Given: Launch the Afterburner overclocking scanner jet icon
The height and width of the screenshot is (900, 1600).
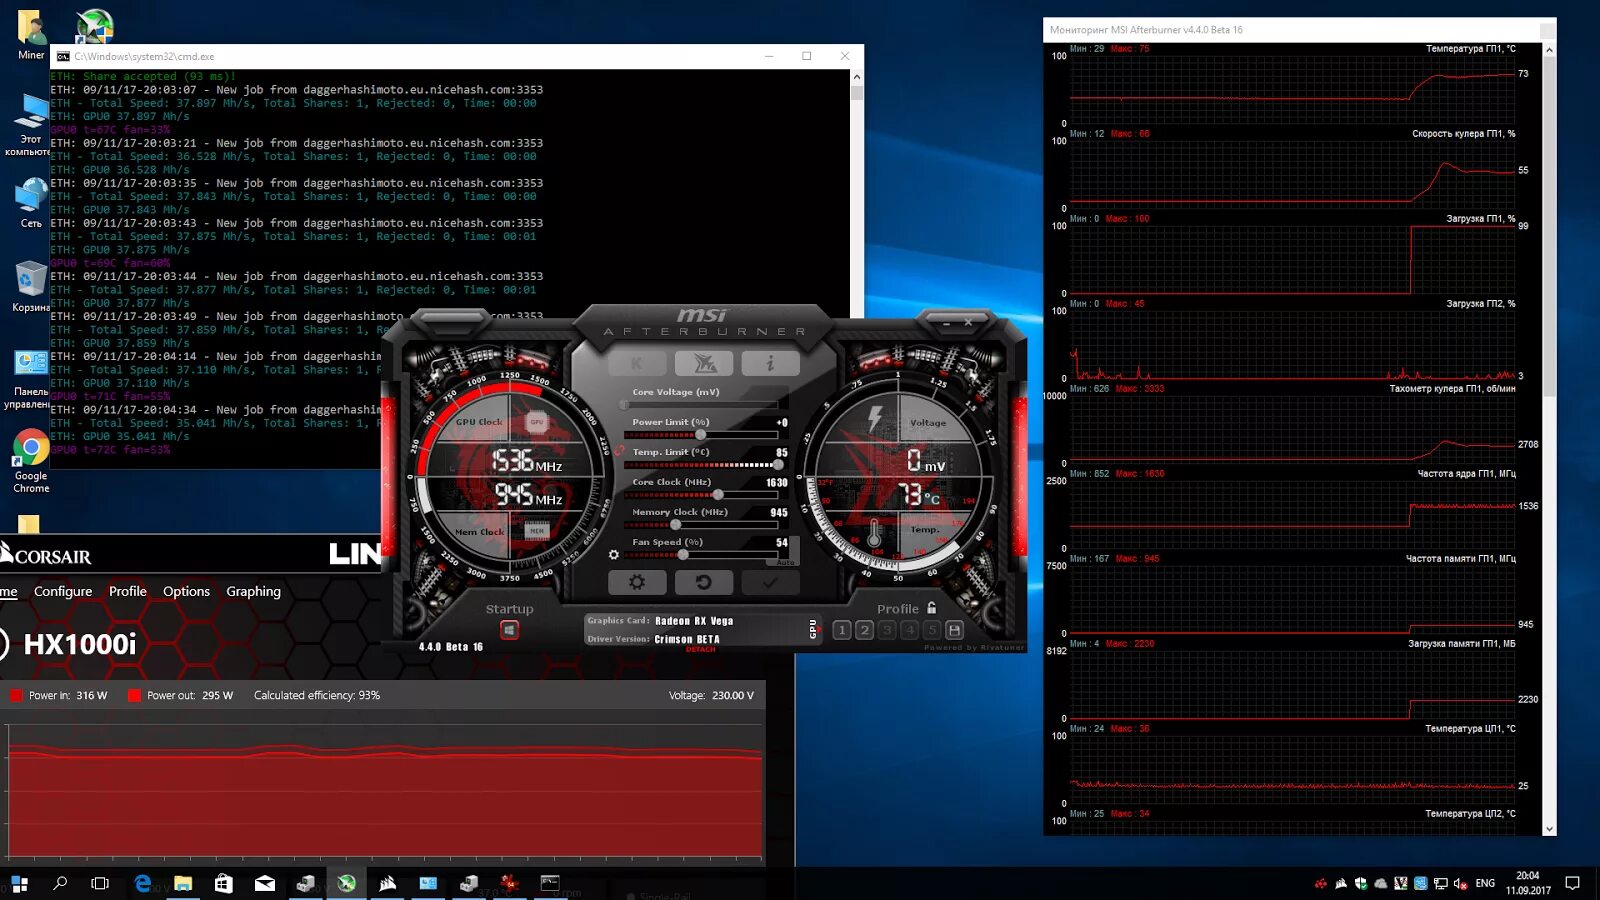Looking at the screenshot, I should tap(704, 363).
